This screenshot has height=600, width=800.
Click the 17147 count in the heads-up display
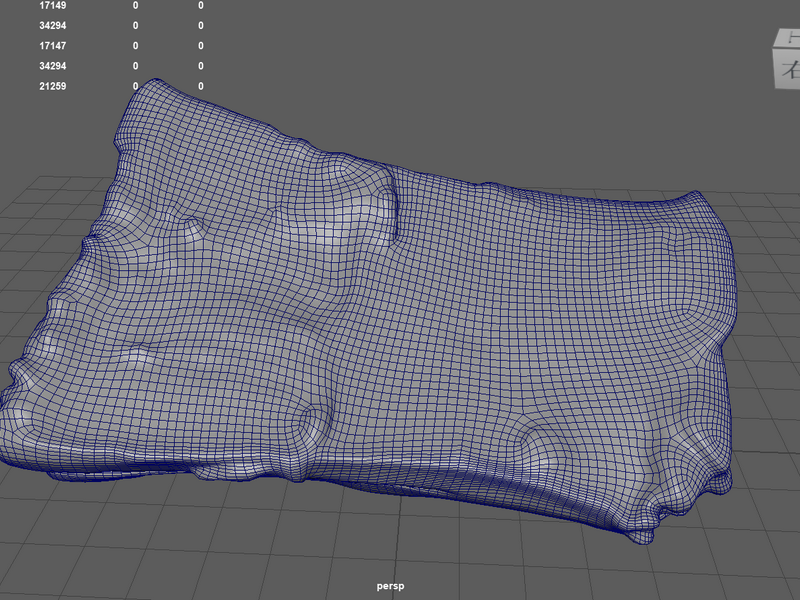point(53,46)
